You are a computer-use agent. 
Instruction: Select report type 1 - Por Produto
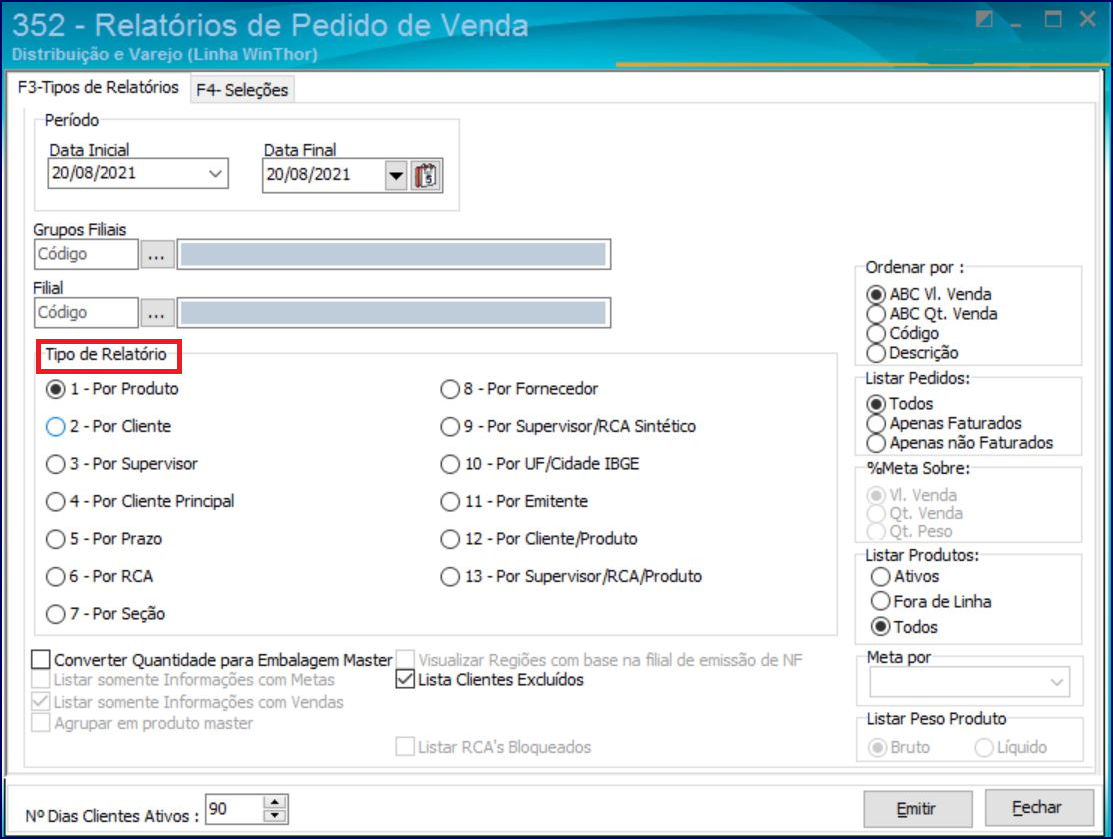112,389
